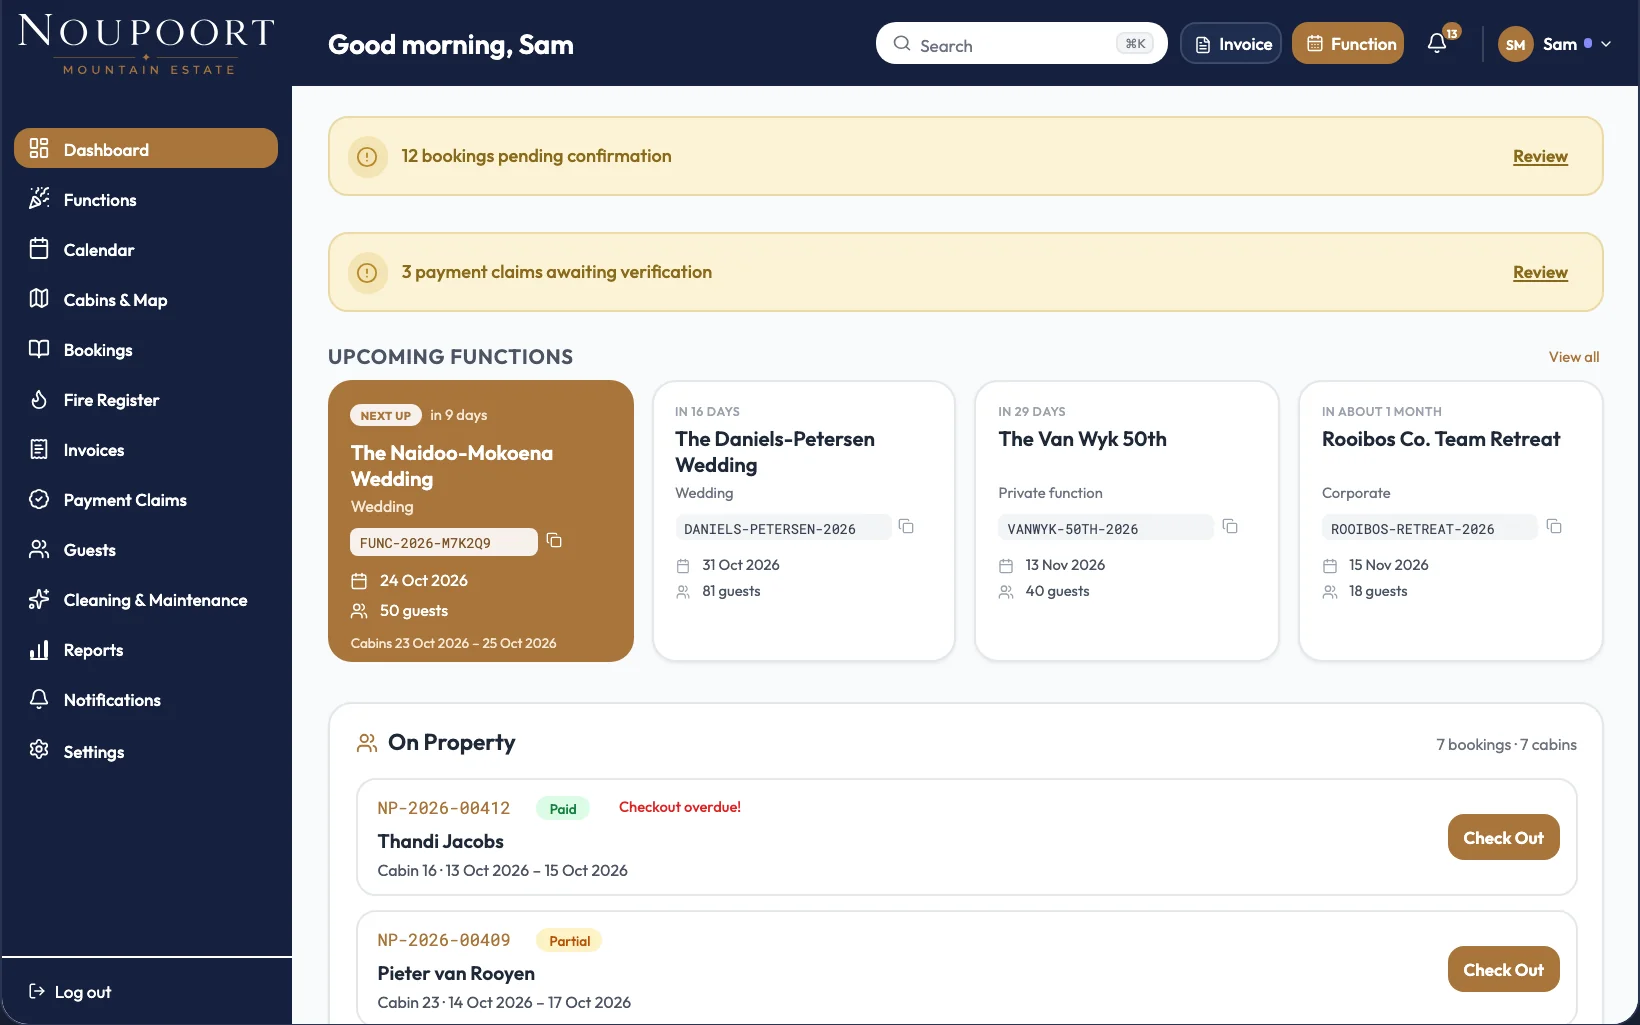Expand the Sam user menu chevron
Image resolution: width=1640 pixels, height=1025 pixels.
pyautogui.click(x=1606, y=44)
